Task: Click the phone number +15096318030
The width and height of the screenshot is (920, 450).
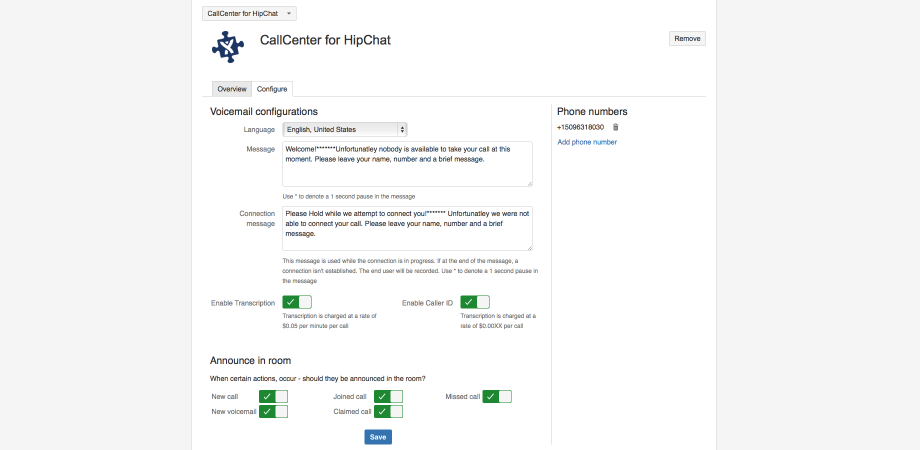Action: click(581, 127)
